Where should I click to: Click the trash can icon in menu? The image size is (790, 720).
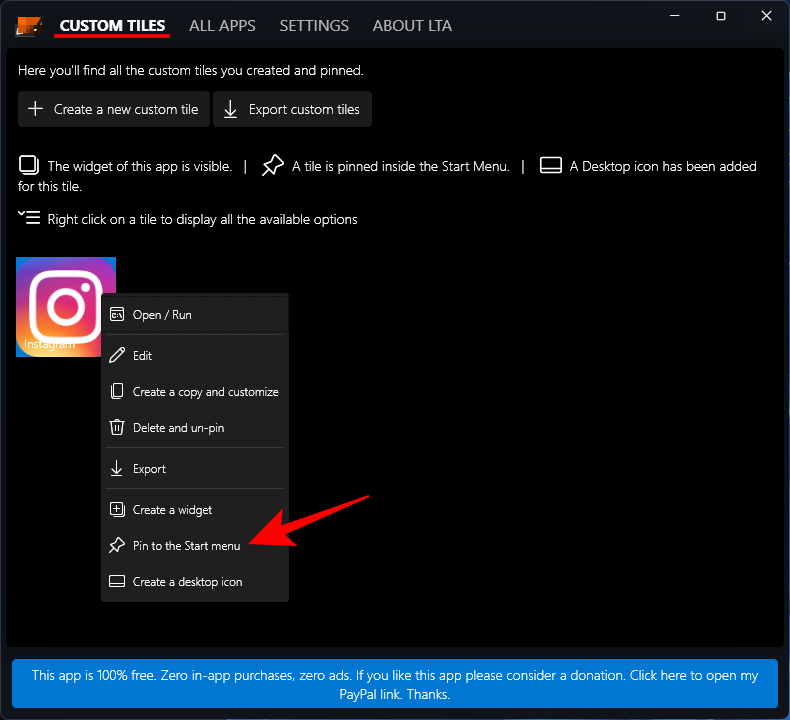coord(117,428)
